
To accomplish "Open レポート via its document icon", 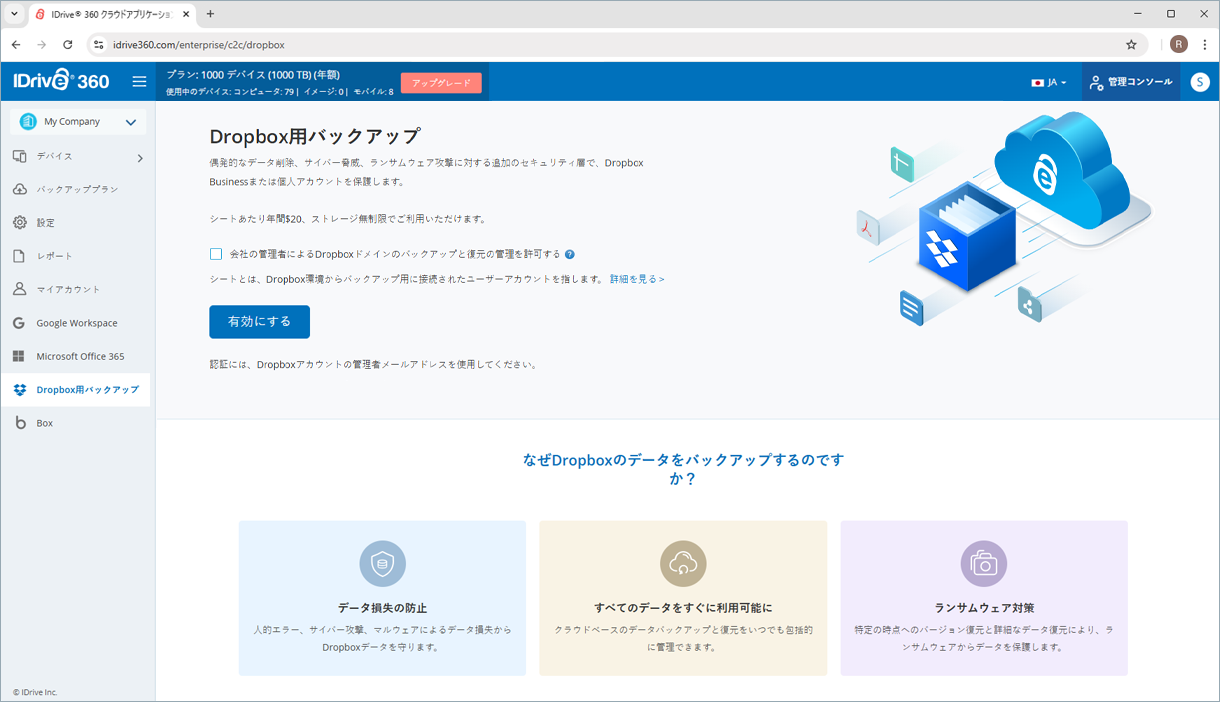I will [19, 255].
